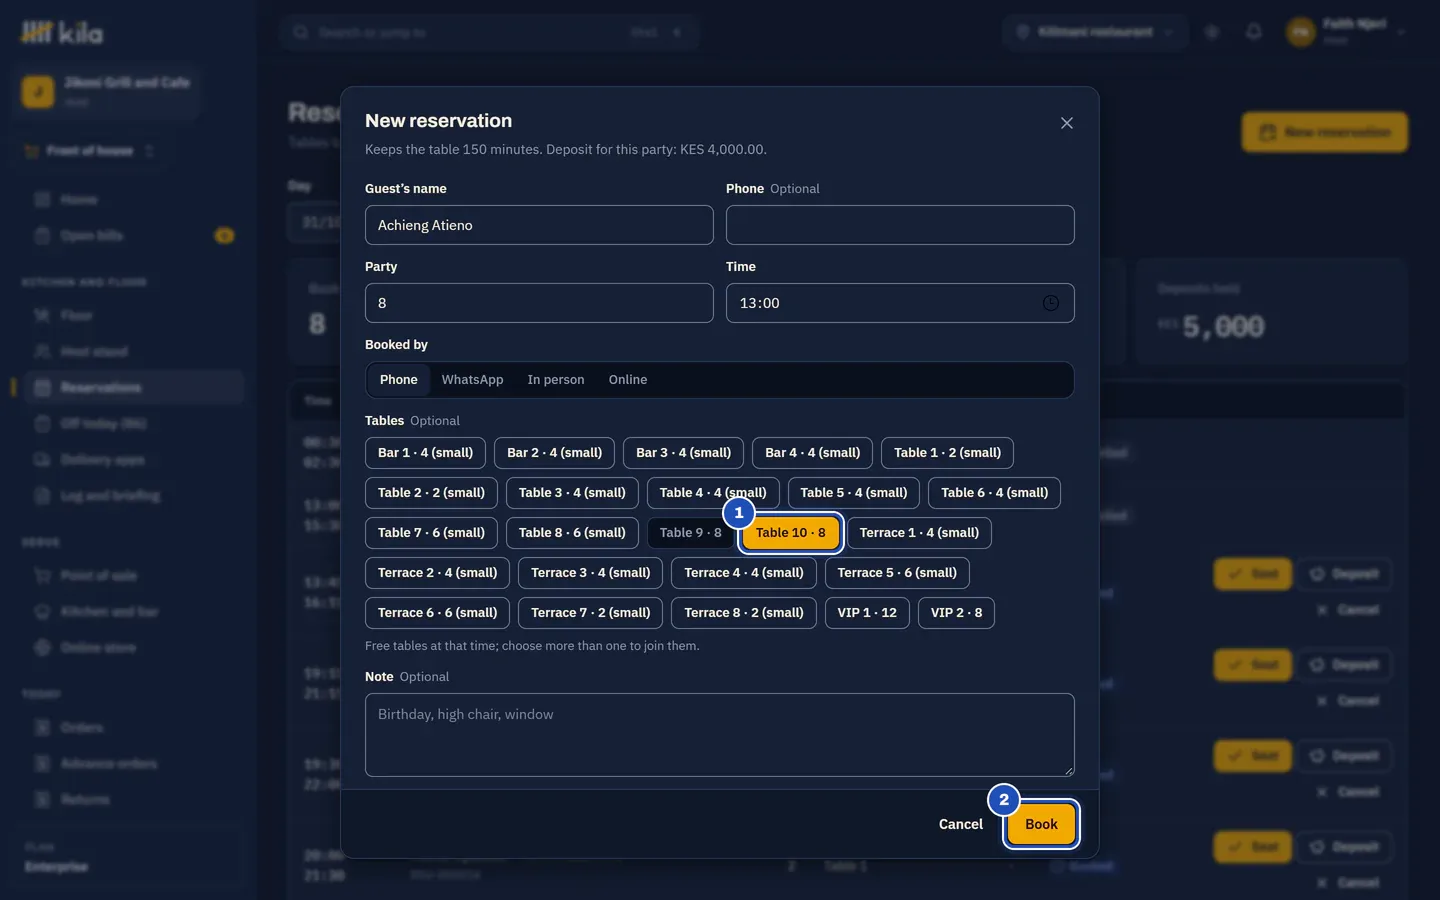Choose Online booking option
The width and height of the screenshot is (1440, 900).
(628, 380)
